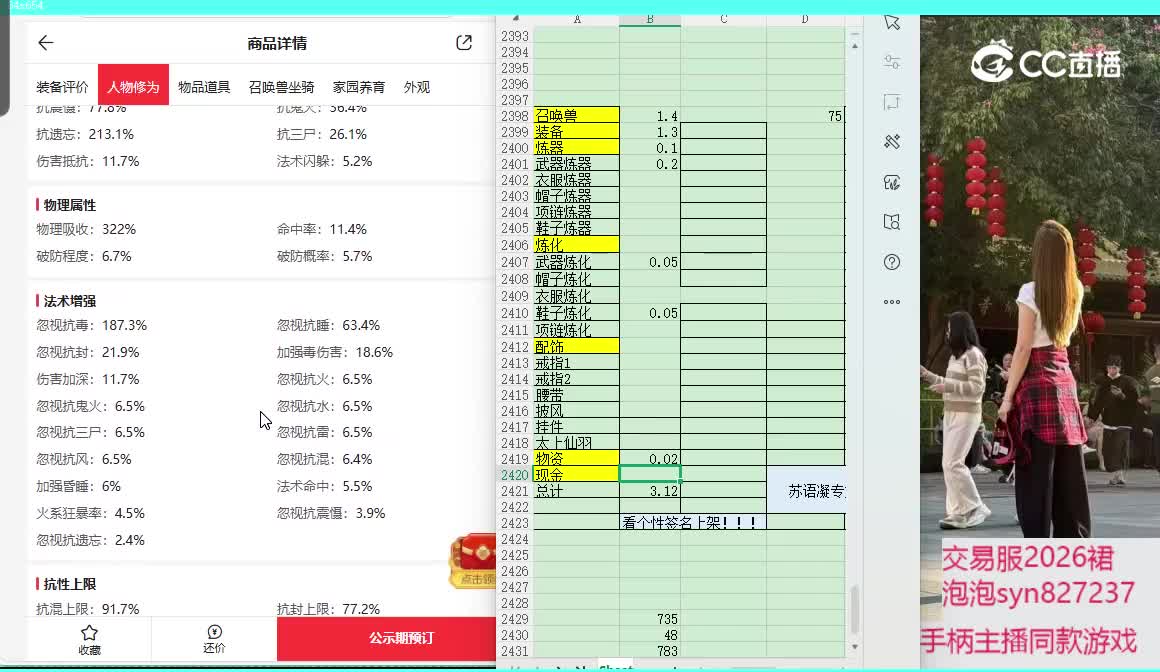Open the help question mark icon
The width and height of the screenshot is (1160, 672).
pyautogui.click(x=892, y=262)
